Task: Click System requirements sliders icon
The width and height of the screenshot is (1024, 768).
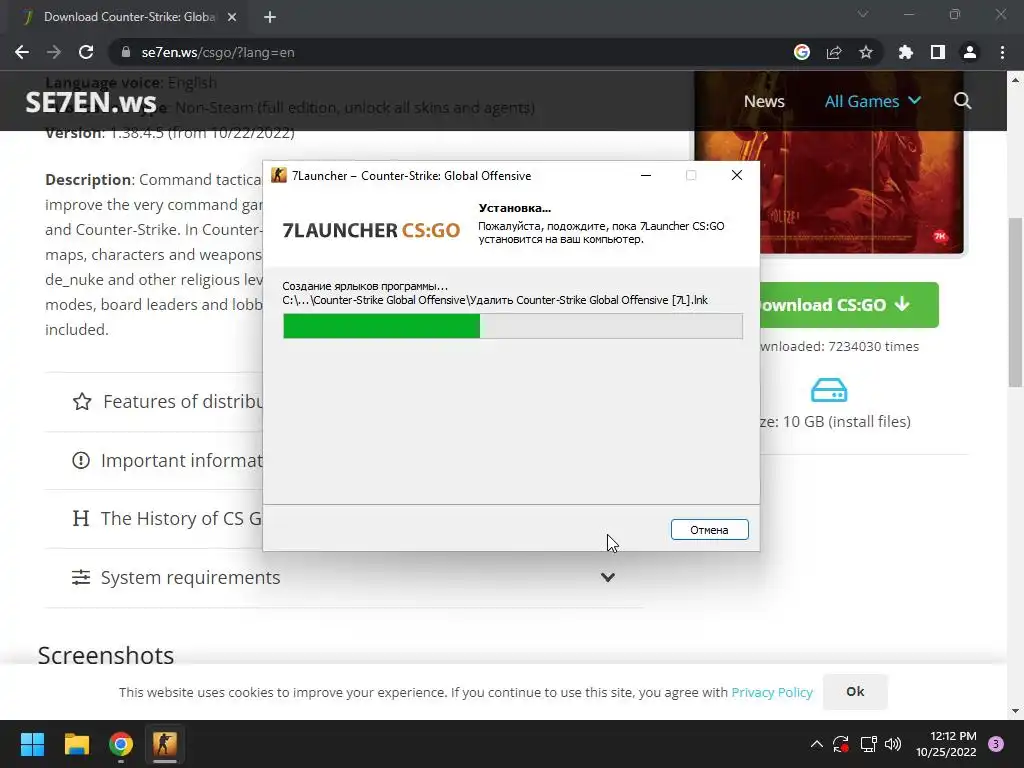Action: point(81,577)
